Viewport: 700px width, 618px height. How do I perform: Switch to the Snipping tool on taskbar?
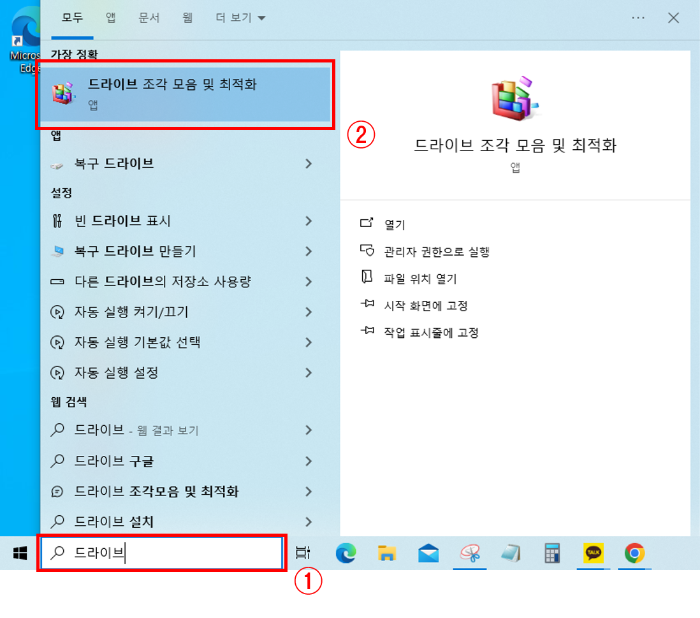470,553
